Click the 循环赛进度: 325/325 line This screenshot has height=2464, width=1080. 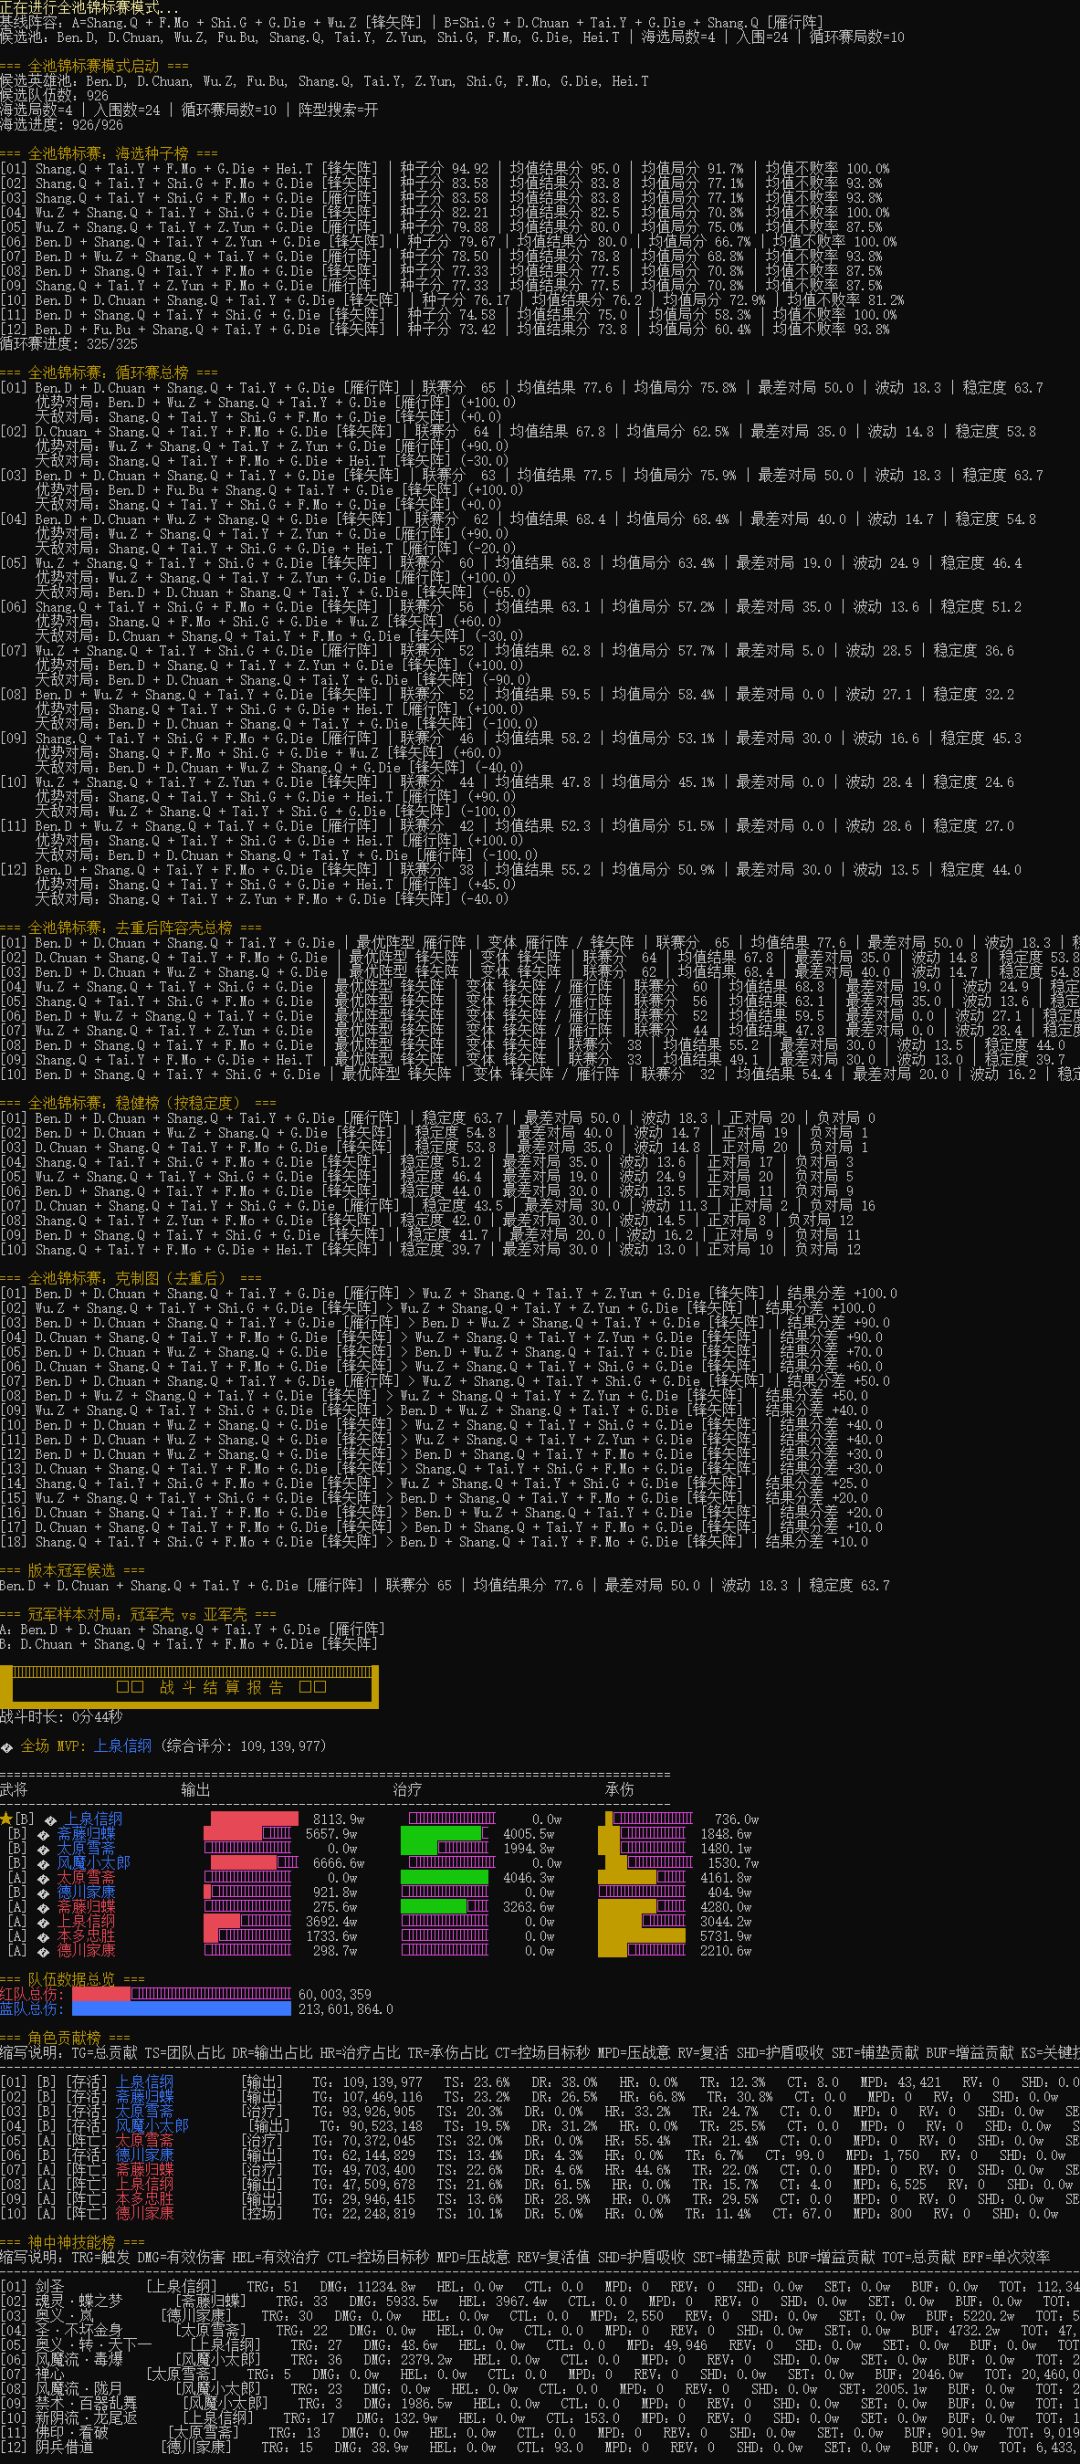point(69,344)
